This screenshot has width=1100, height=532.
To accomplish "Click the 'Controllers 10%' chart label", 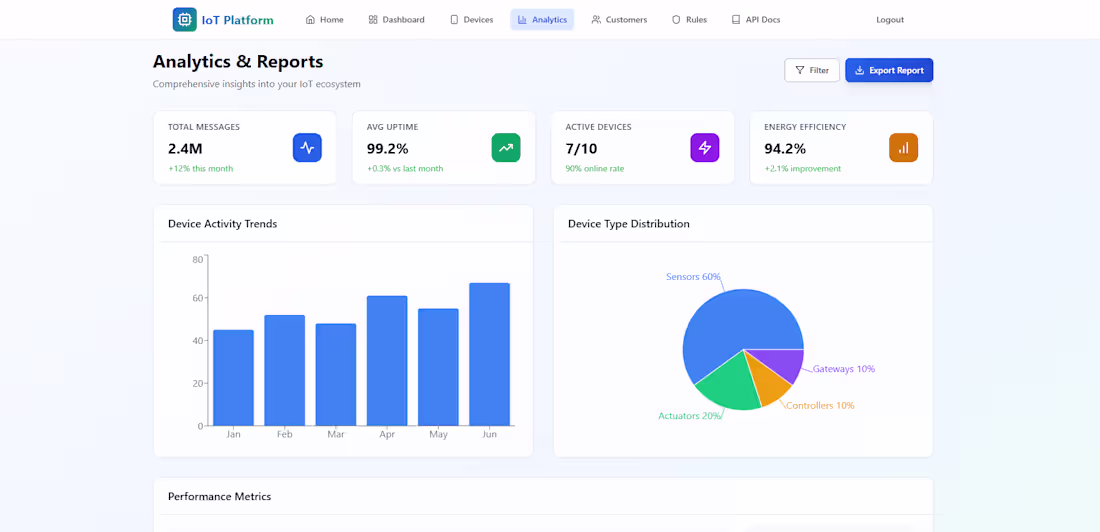I will 820,405.
